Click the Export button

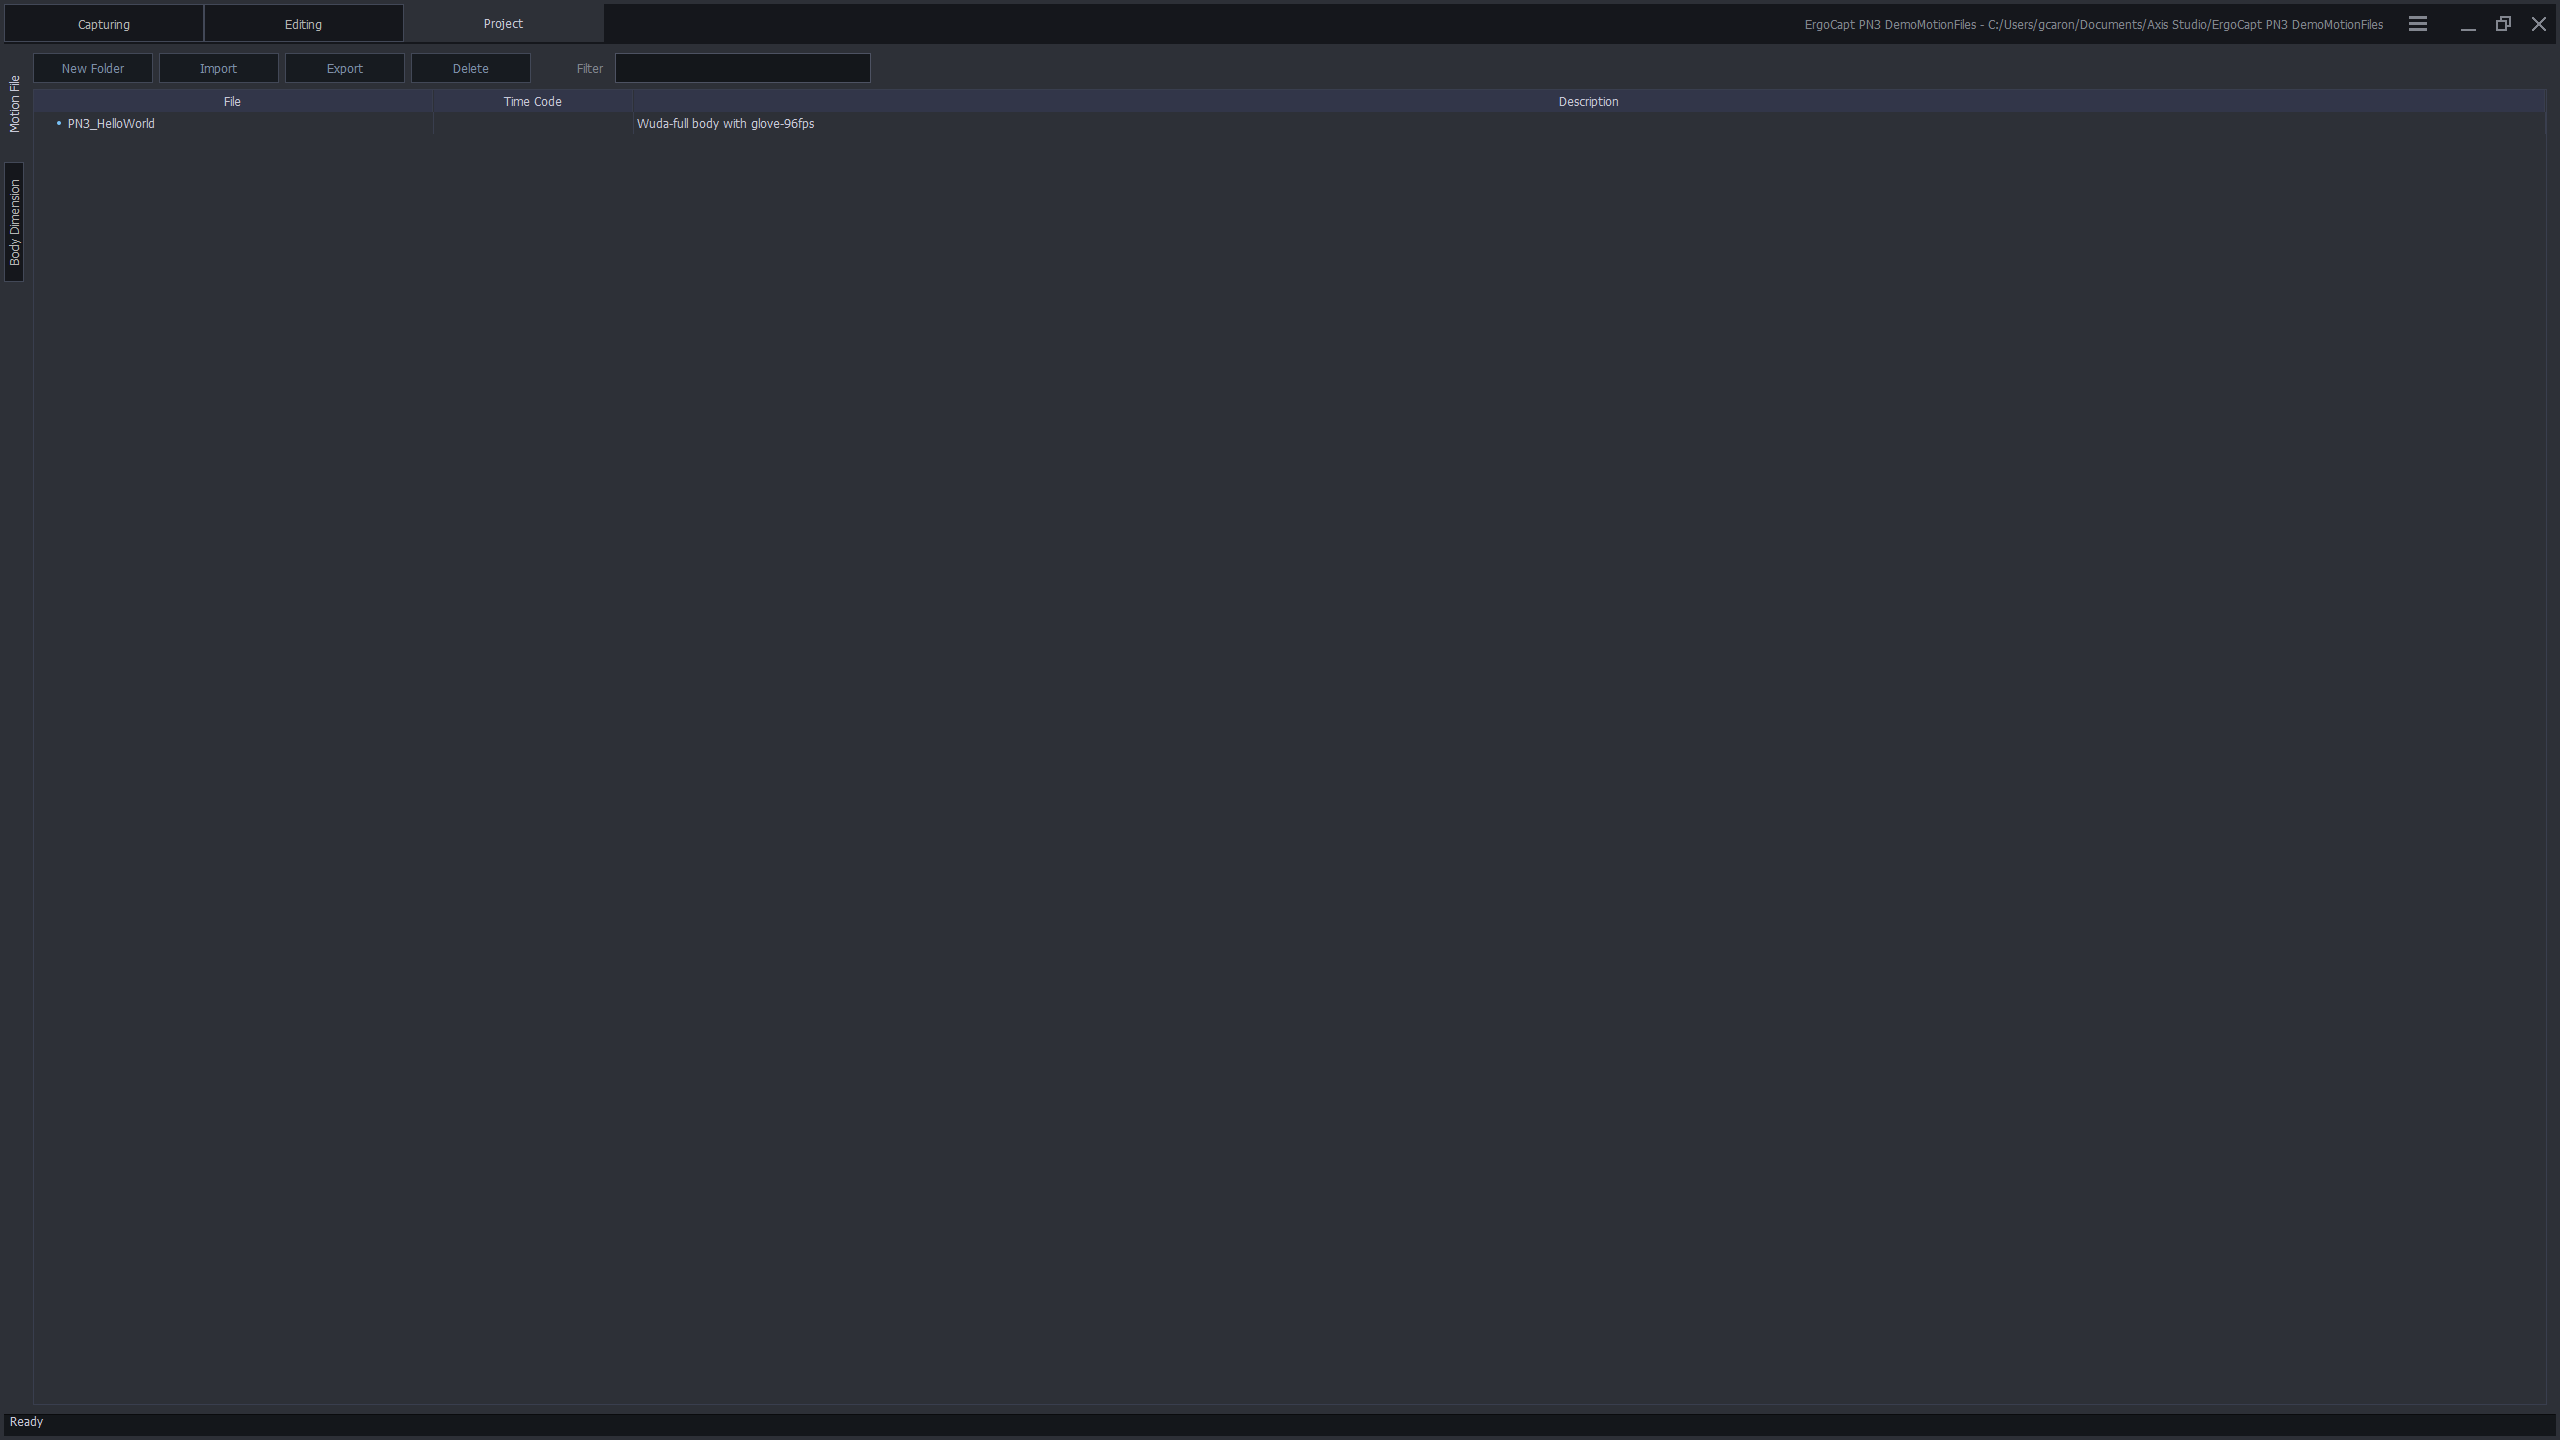344,68
